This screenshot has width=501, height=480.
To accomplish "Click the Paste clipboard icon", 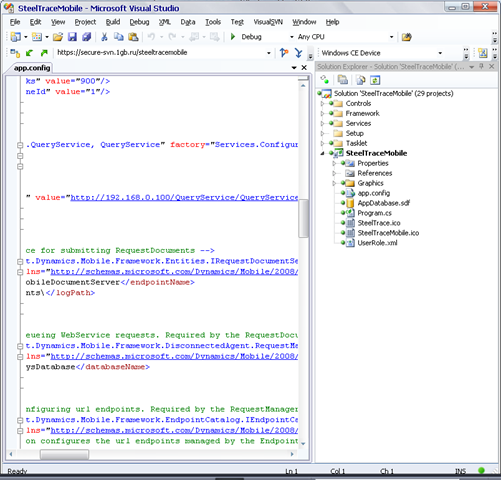I will point(133,37).
